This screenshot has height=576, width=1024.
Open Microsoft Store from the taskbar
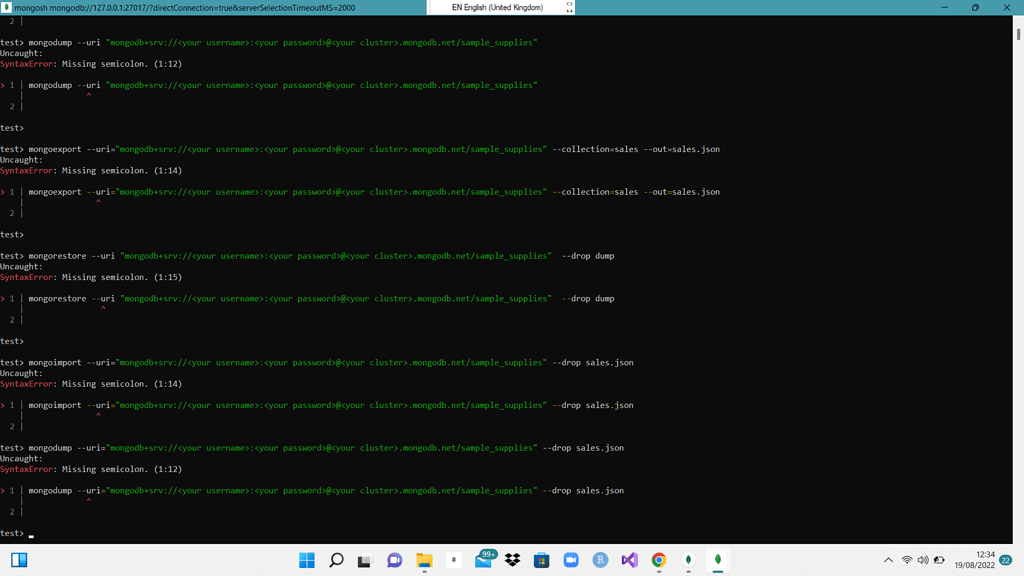[541, 560]
